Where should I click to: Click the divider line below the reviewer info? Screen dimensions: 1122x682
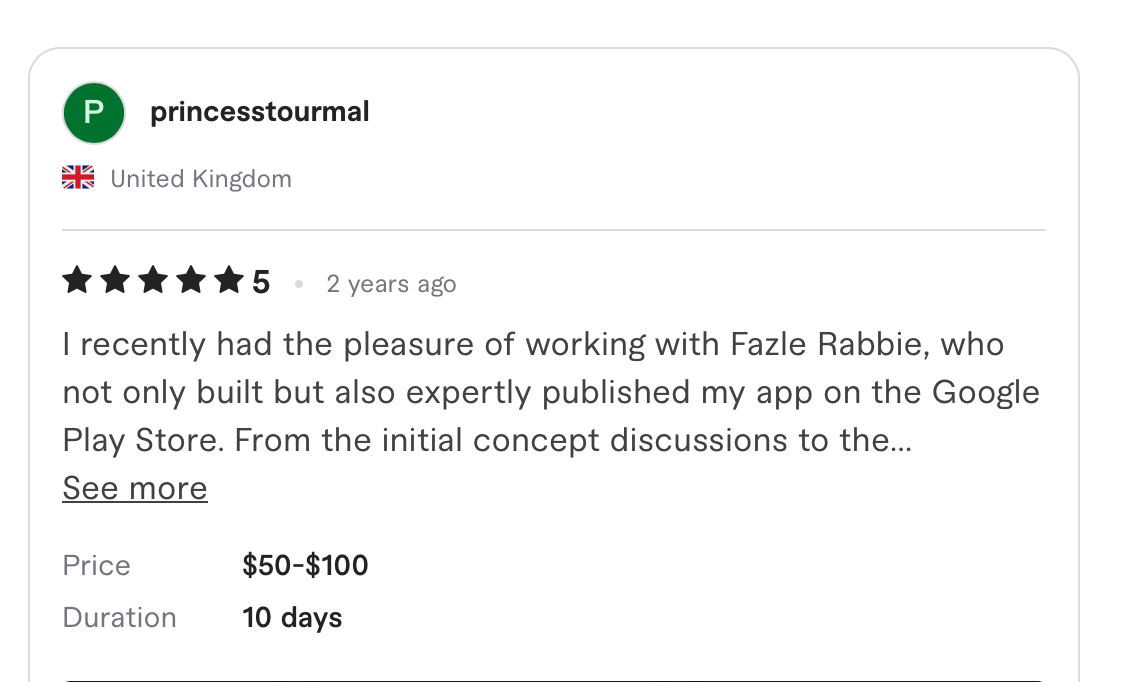(553, 232)
